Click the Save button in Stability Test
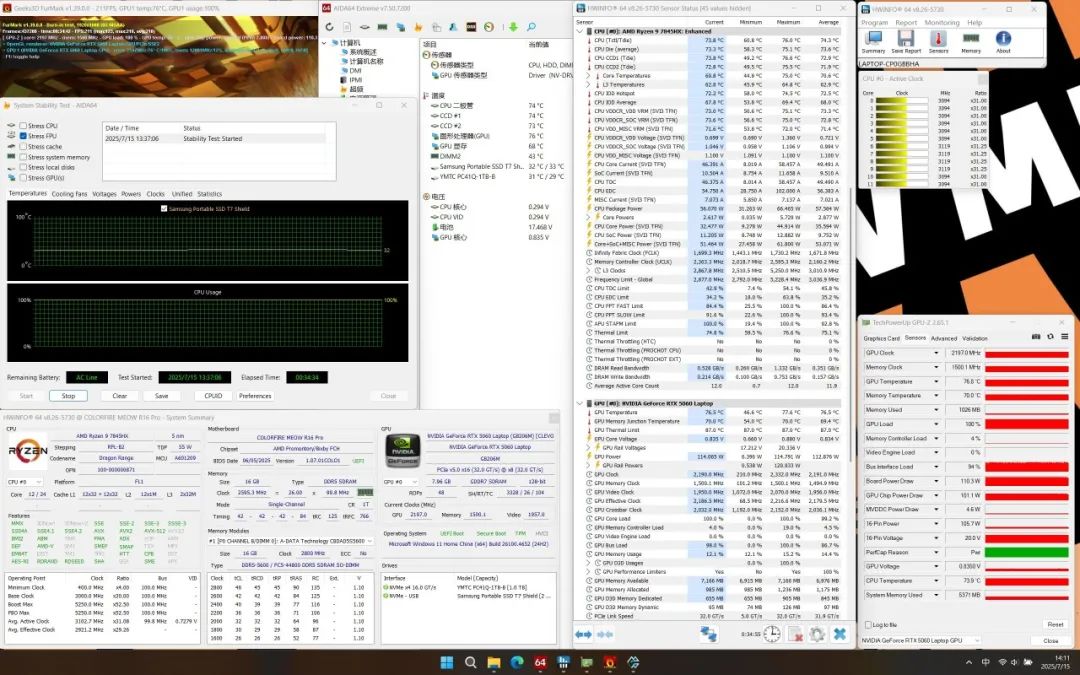 click(162, 396)
